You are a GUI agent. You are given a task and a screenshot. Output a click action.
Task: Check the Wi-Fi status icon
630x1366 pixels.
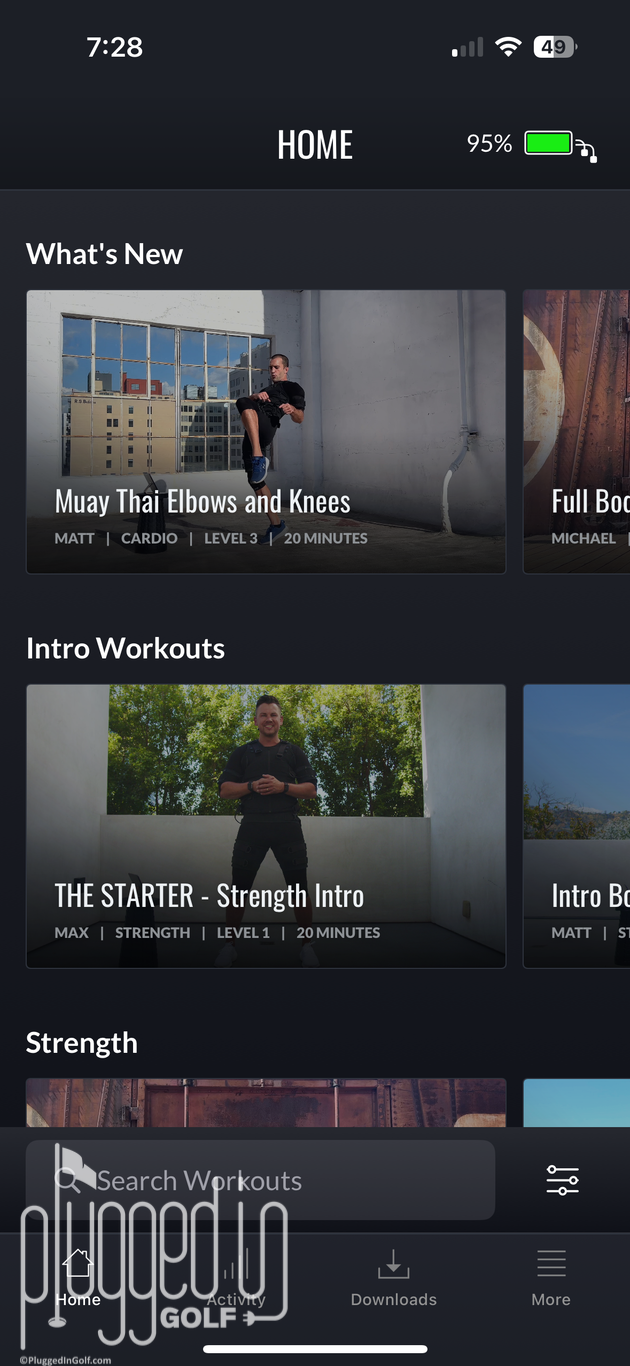pyautogui.click(x=509, y=47)
